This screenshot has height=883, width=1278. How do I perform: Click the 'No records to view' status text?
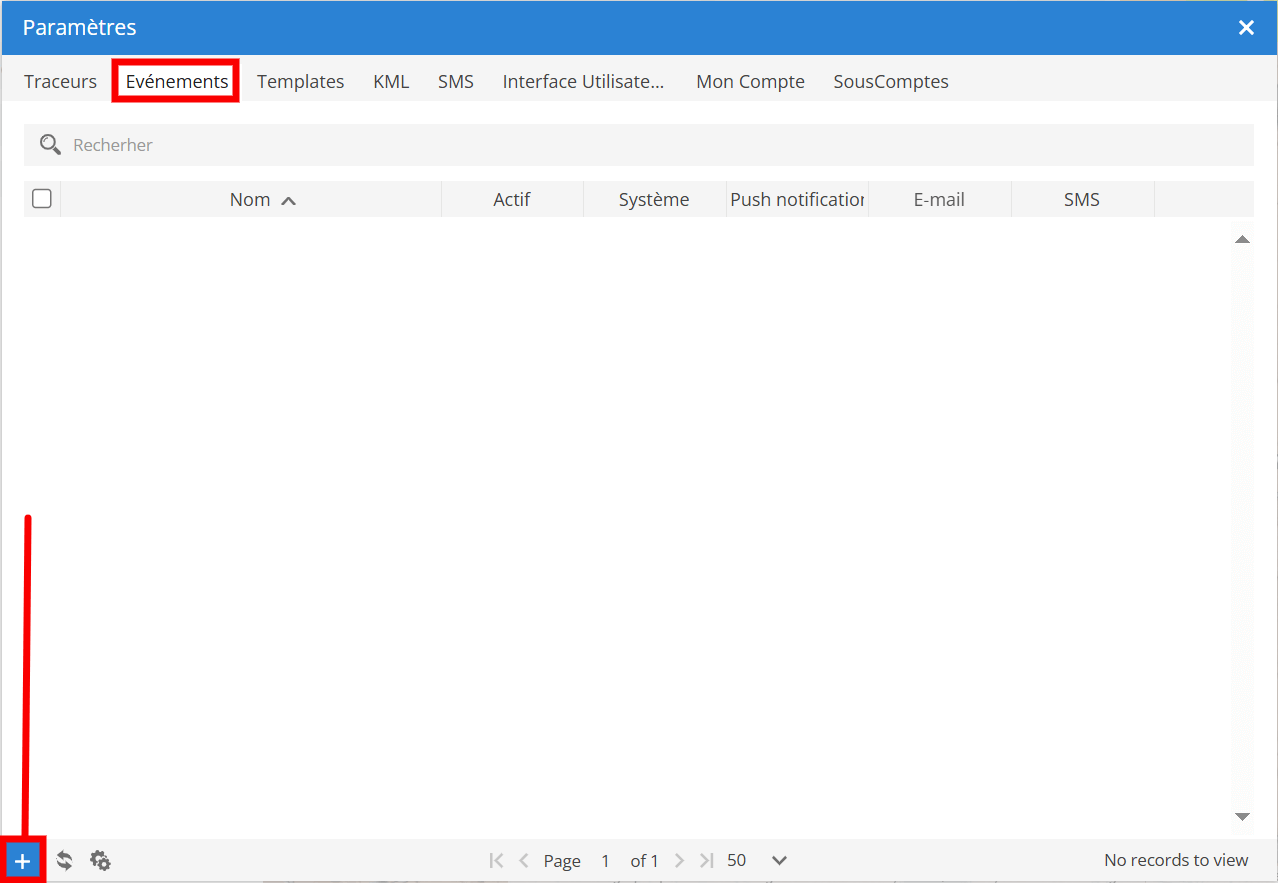coord(1176,860)
